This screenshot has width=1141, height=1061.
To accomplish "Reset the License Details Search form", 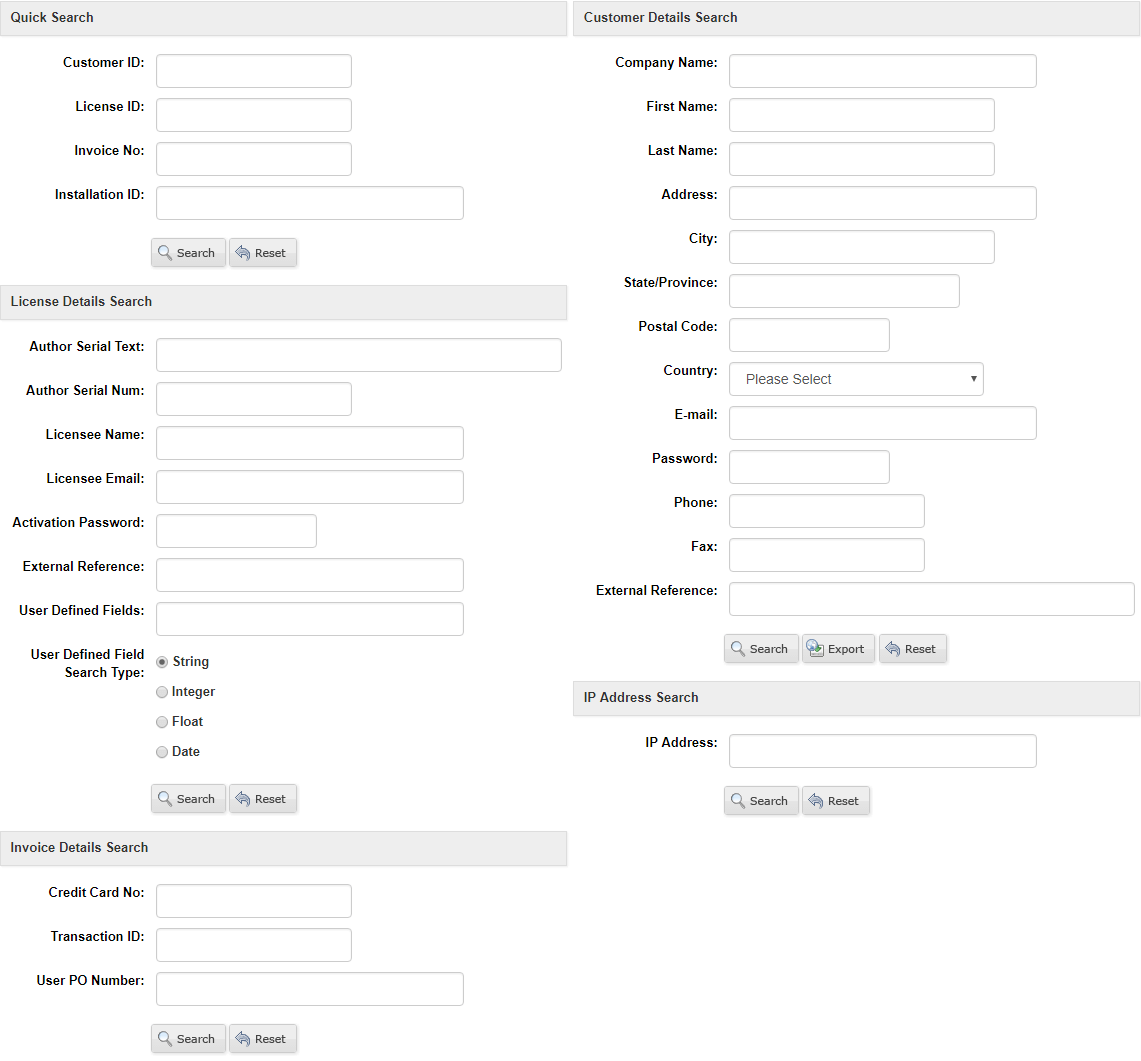I will [263, 799].
